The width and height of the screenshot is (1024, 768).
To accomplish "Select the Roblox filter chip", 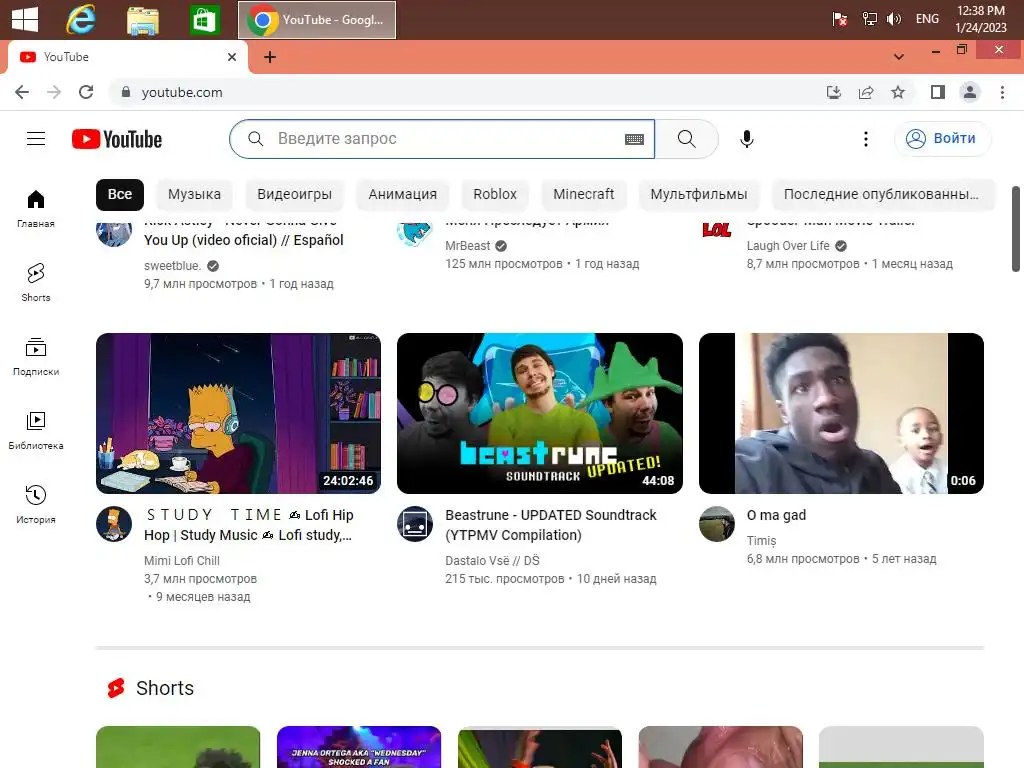I will coord(494,194).
